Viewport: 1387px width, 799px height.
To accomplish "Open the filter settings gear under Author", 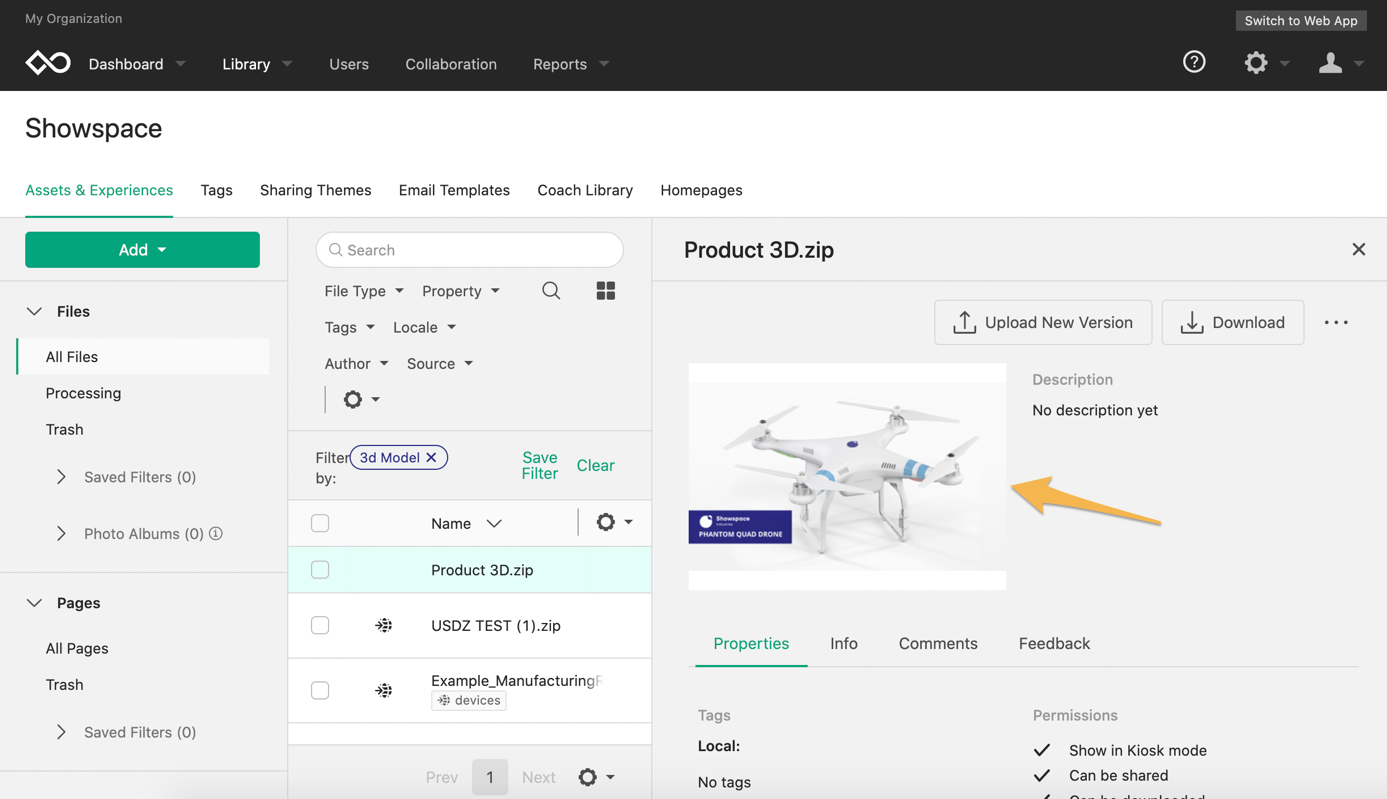I will pyautogui.click(x=353, y=400).
